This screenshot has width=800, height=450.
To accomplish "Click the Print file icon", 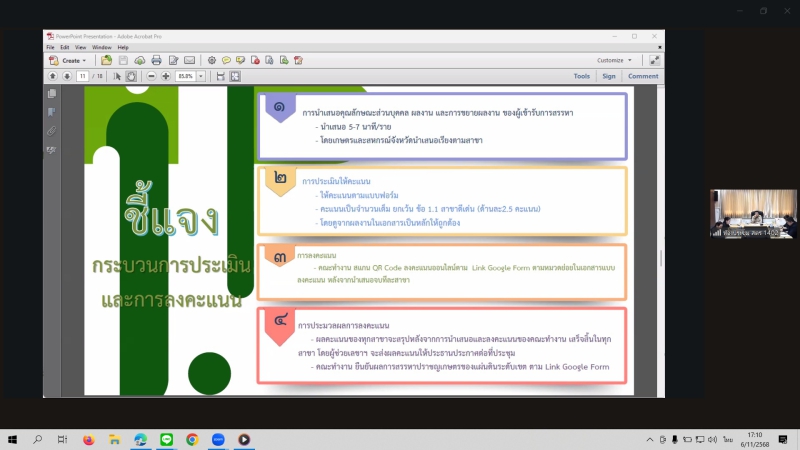I will pos(156,60).
